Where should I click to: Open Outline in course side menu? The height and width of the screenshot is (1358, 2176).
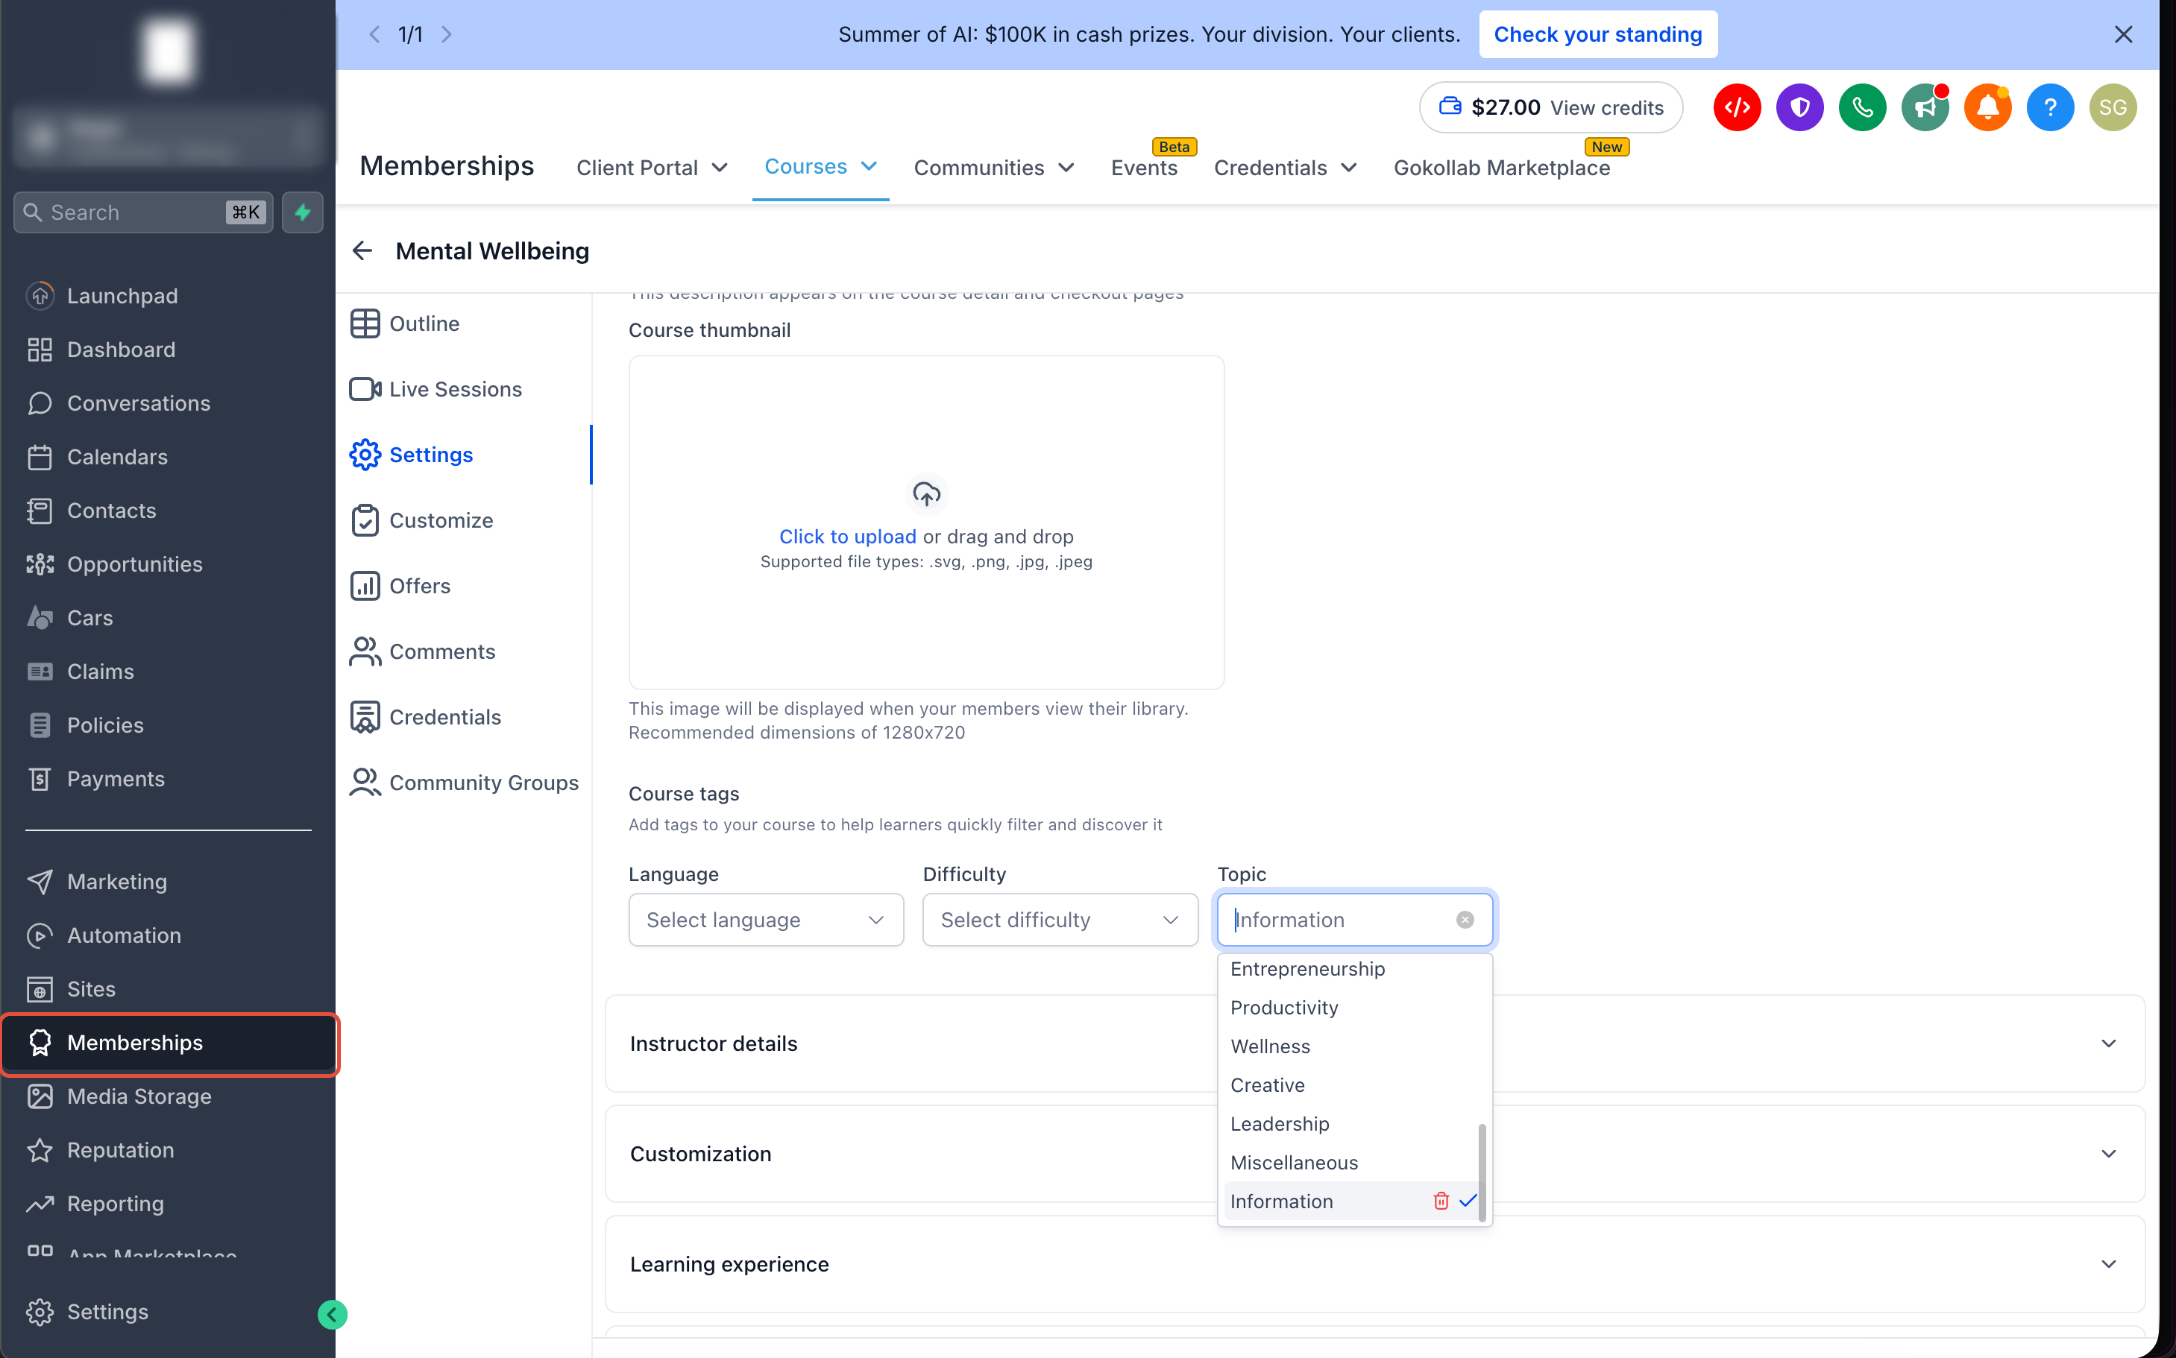404,324
